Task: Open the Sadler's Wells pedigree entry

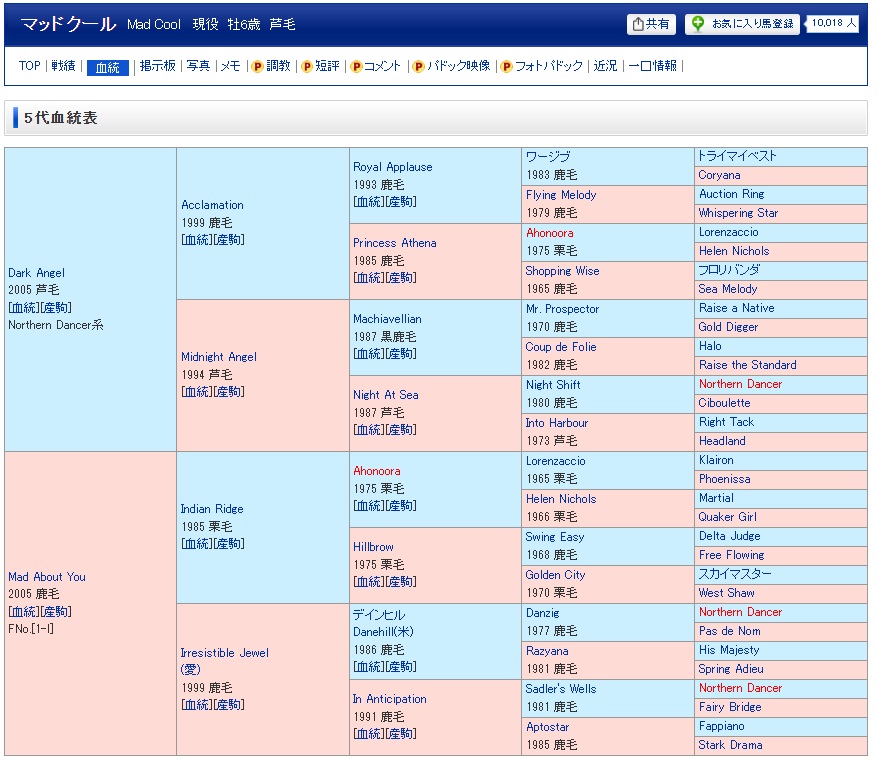Action: point(560,689)
